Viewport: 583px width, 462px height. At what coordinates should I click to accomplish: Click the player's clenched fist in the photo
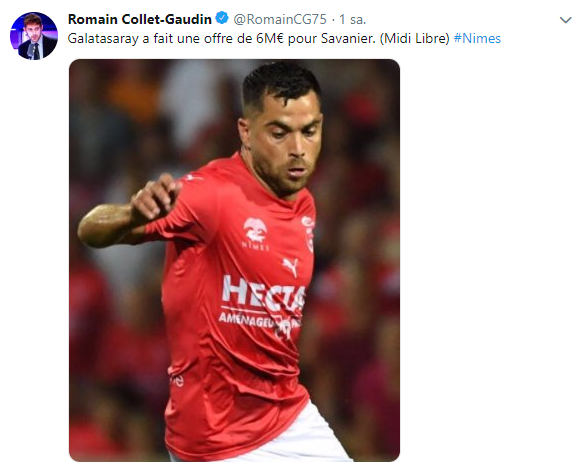point(154,196)
